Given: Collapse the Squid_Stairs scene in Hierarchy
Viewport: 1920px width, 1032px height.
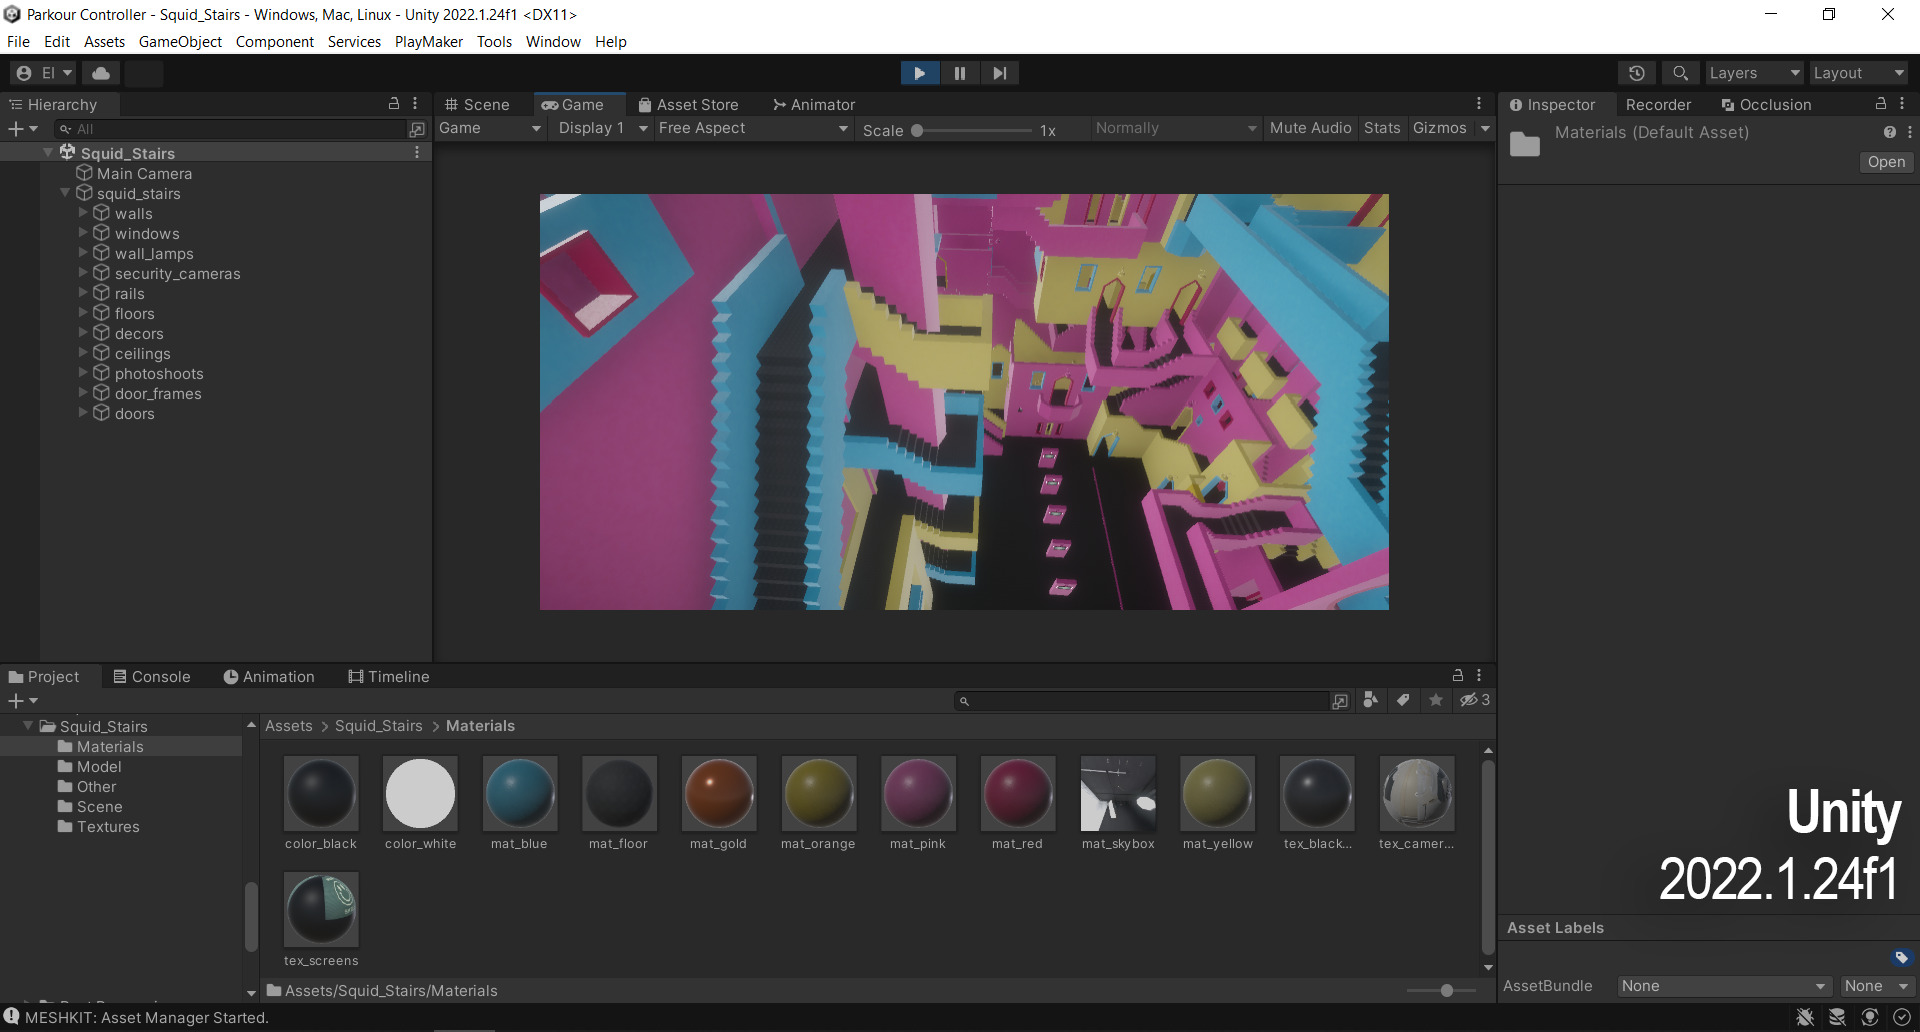Looking at the screenshot, I should [x=48, y=153].
